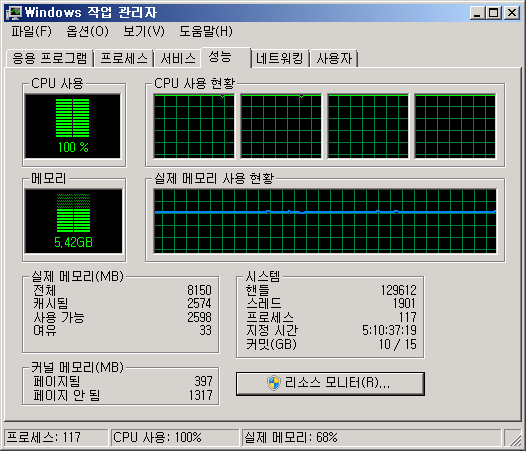Viewport: 526px width, 451px height.
Task: Click the 실제 메모리 사용 현황 graph
Action: click(325, 221)
